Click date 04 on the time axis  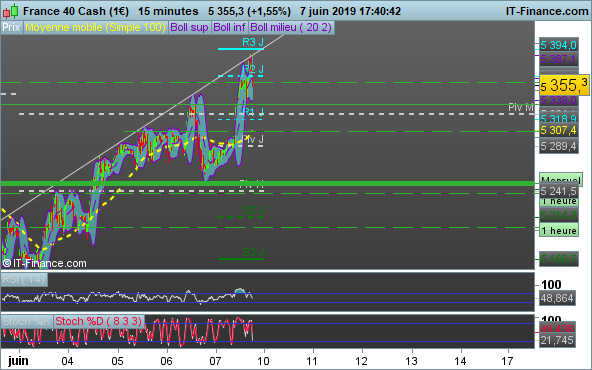point(68,361)
